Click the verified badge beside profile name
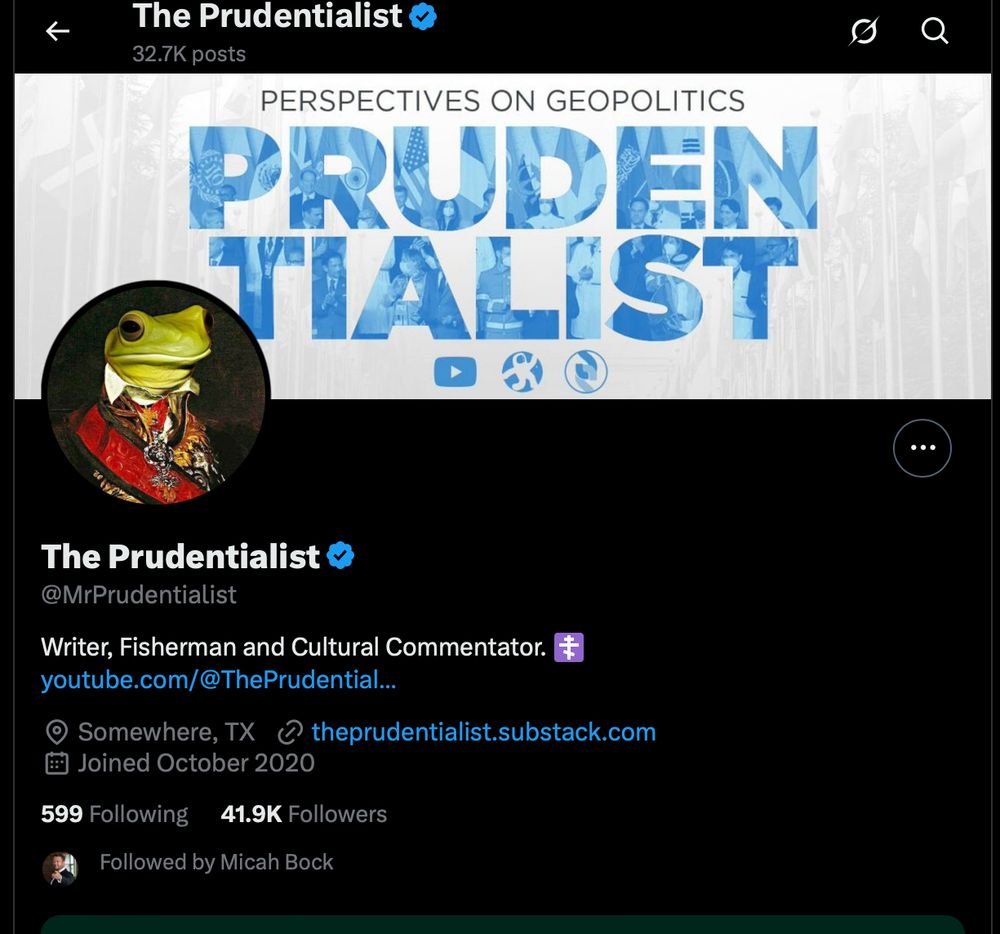Viewport: 1000px width, 934px height. click(x=341, y=555)
